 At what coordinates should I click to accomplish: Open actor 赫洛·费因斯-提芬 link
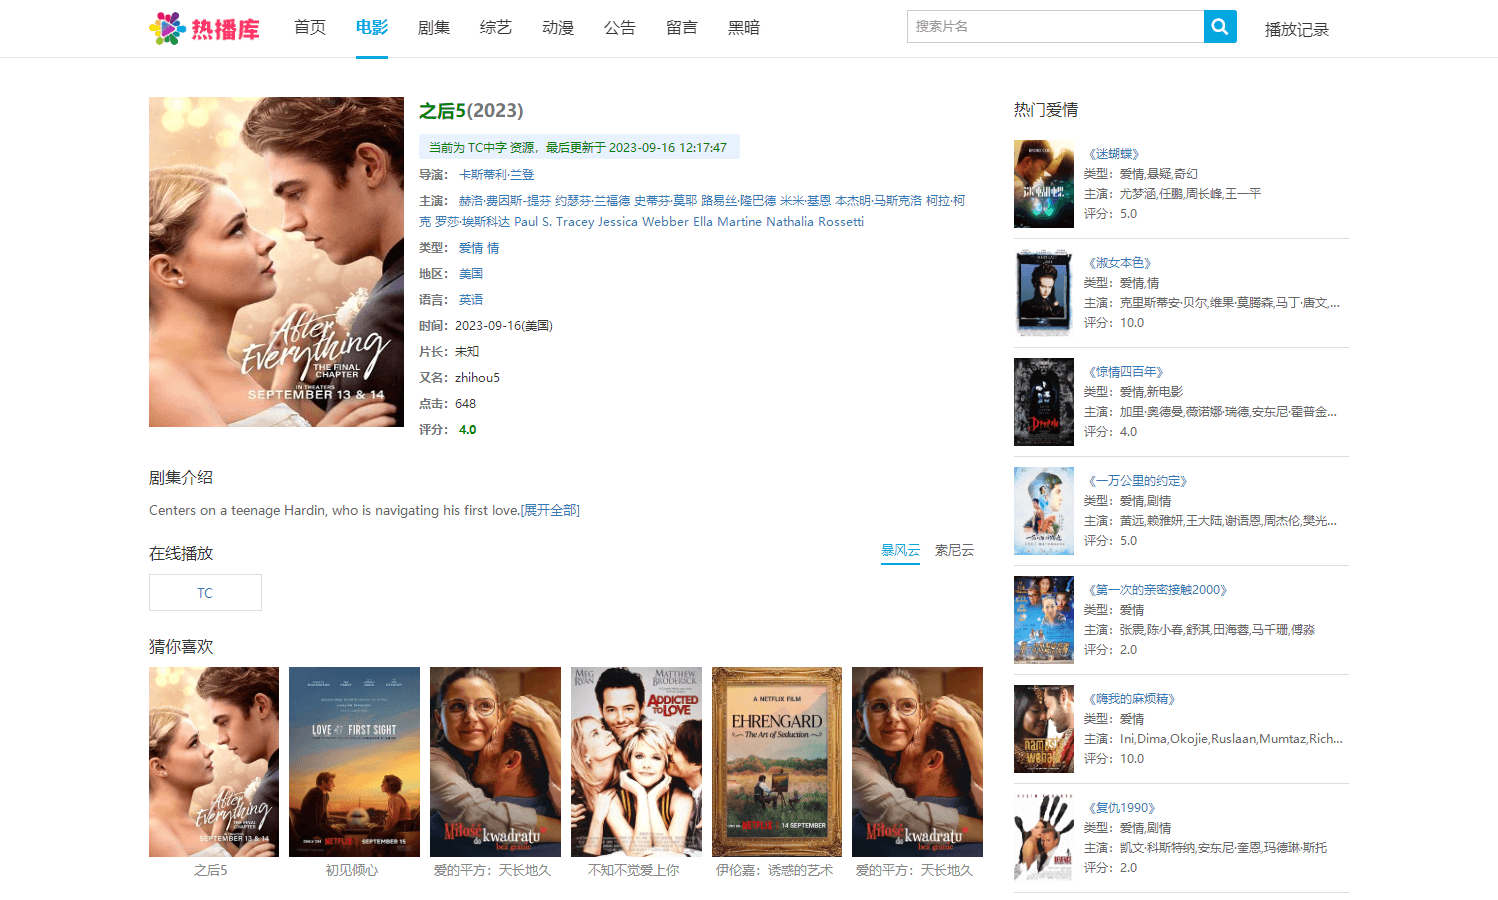(x=505, y=201)
